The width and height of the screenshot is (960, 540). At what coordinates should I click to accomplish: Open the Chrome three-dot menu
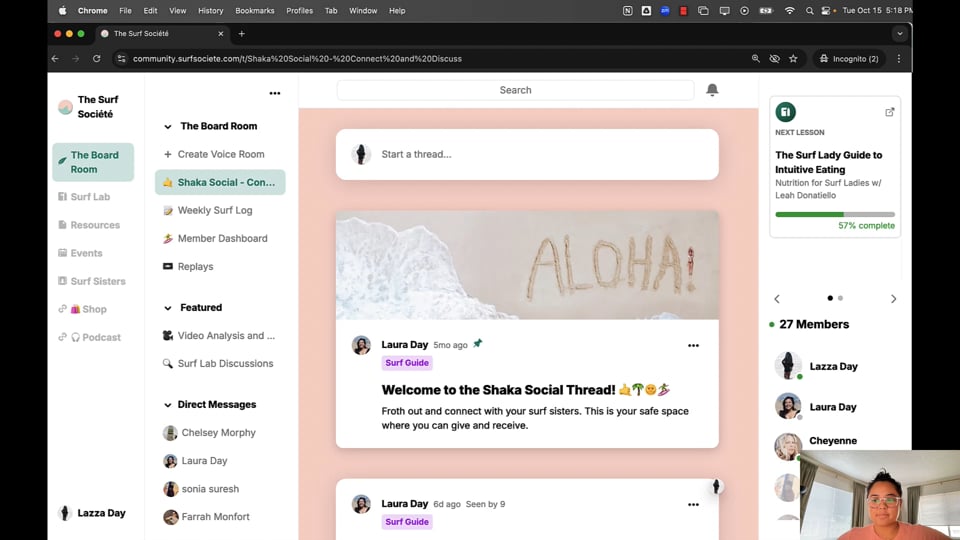pos(899,59)
